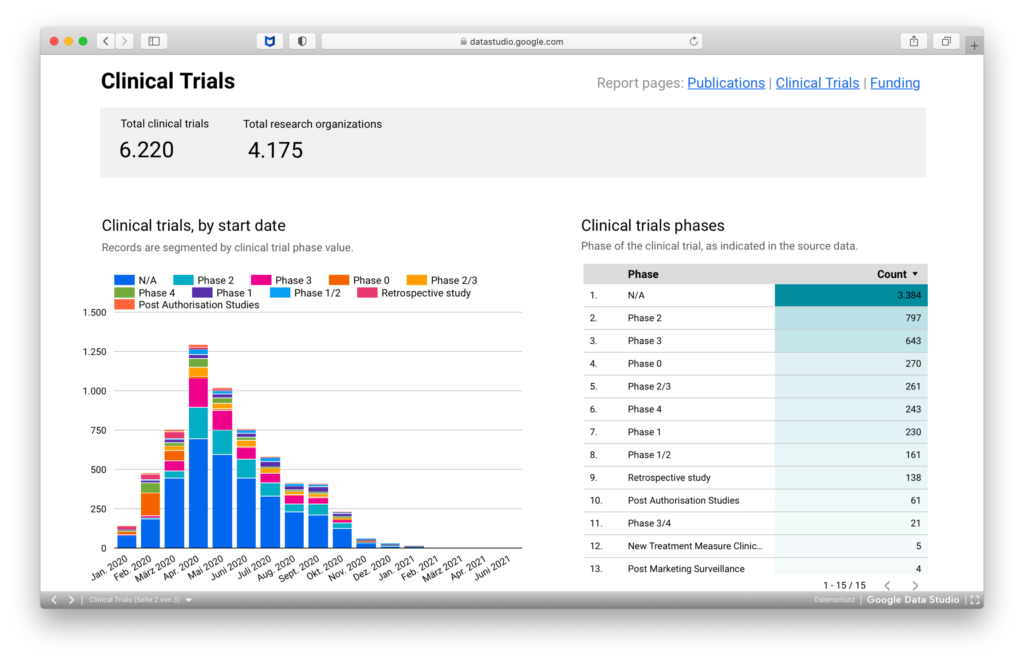The width and height of the screenshot is (1024, 662).
Task: Add a new tab with plus
Action: click(x=974, y=46)
